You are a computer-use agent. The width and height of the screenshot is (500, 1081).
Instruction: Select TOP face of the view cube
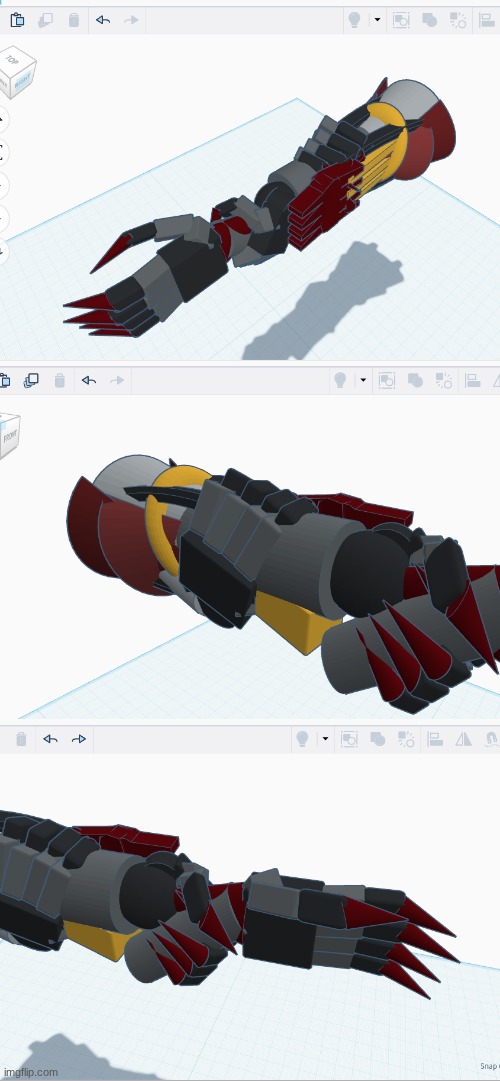coord(12,60)
